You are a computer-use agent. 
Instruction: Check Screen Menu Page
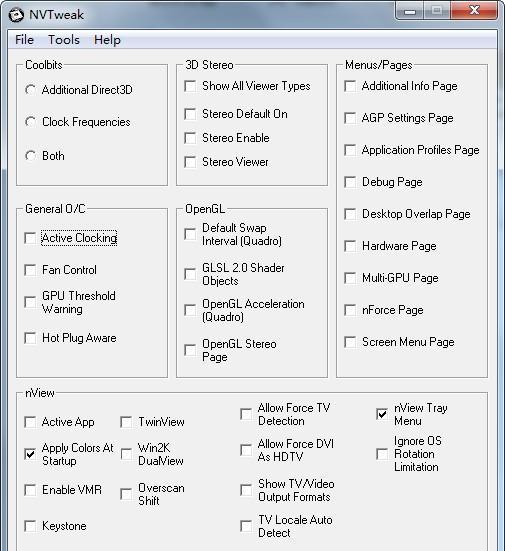[x=350, y=342]
